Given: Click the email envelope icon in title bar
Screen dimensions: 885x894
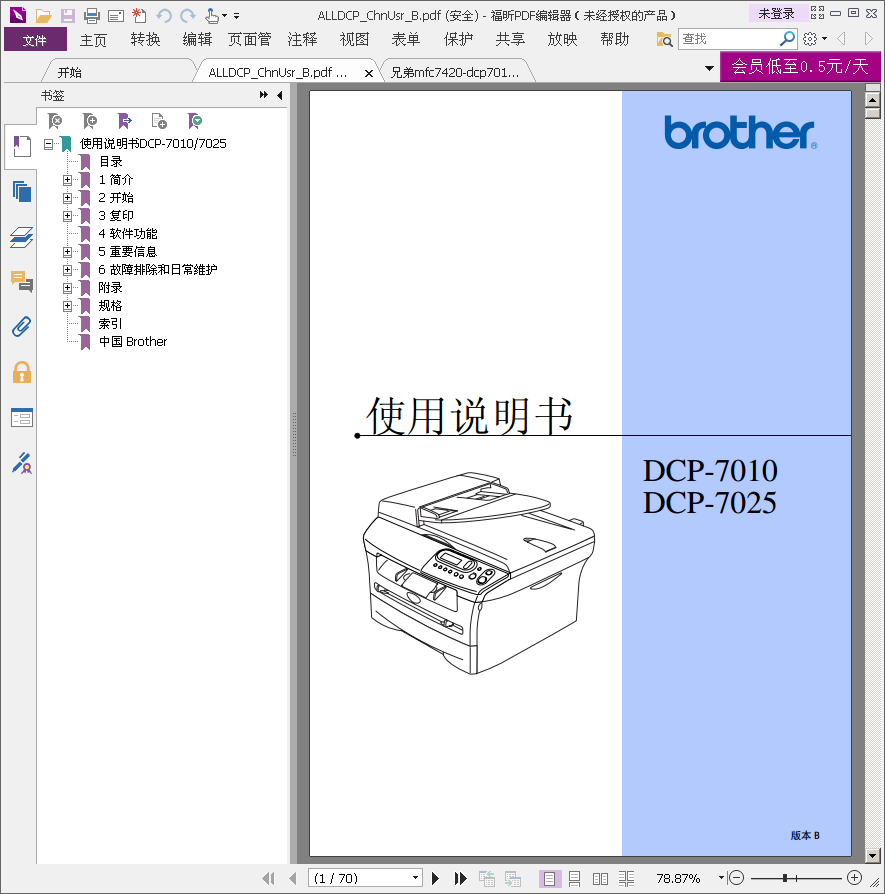Looking at the screenshot, I should tap(116, 16).
